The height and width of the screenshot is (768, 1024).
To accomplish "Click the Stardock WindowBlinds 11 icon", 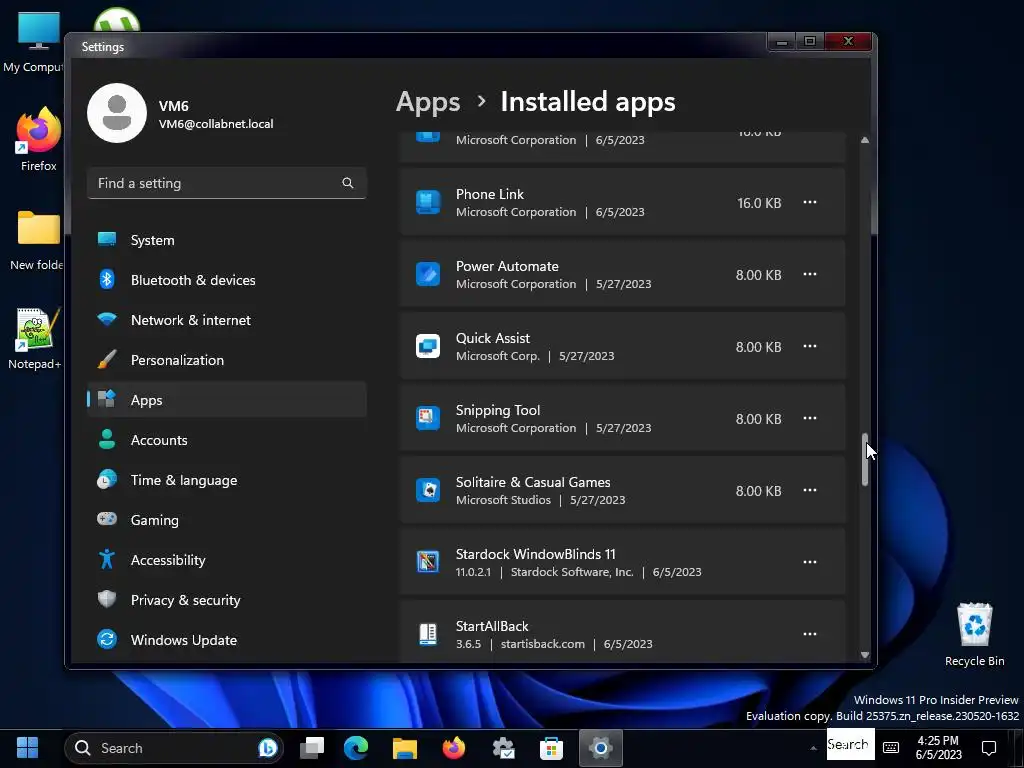I will coord(428,562).
